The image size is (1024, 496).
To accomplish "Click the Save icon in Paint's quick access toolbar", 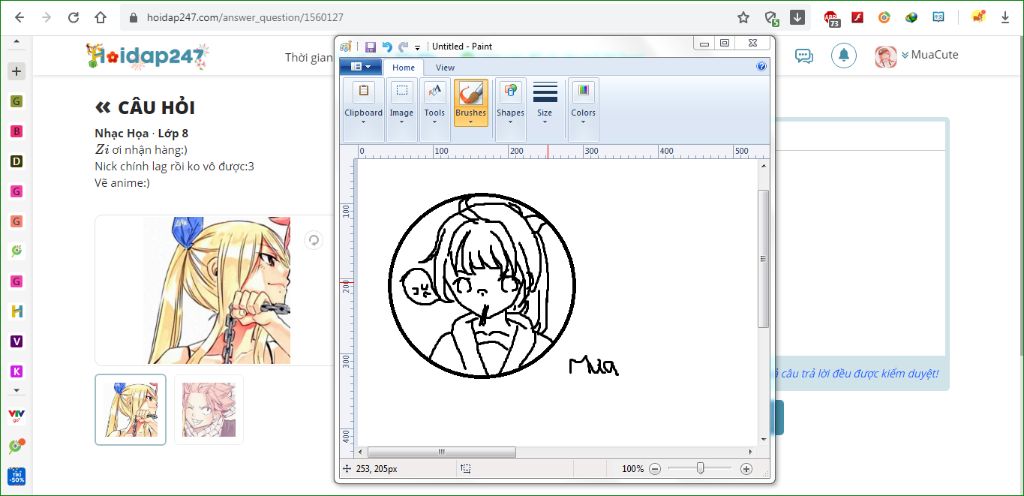I will coord(370,46).
